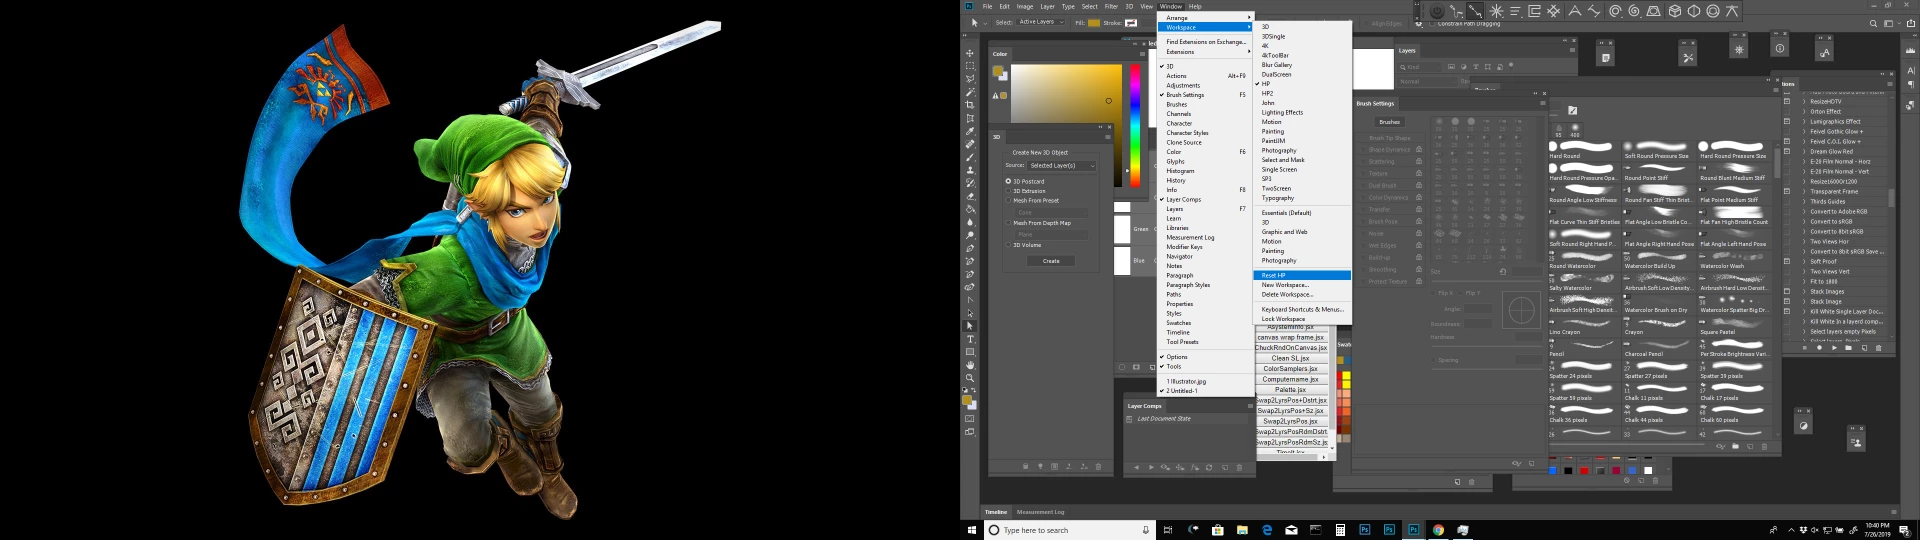Select the Zoom tool in the toolbar
This screenshot has width=1920, height=540.
[969, 378]
